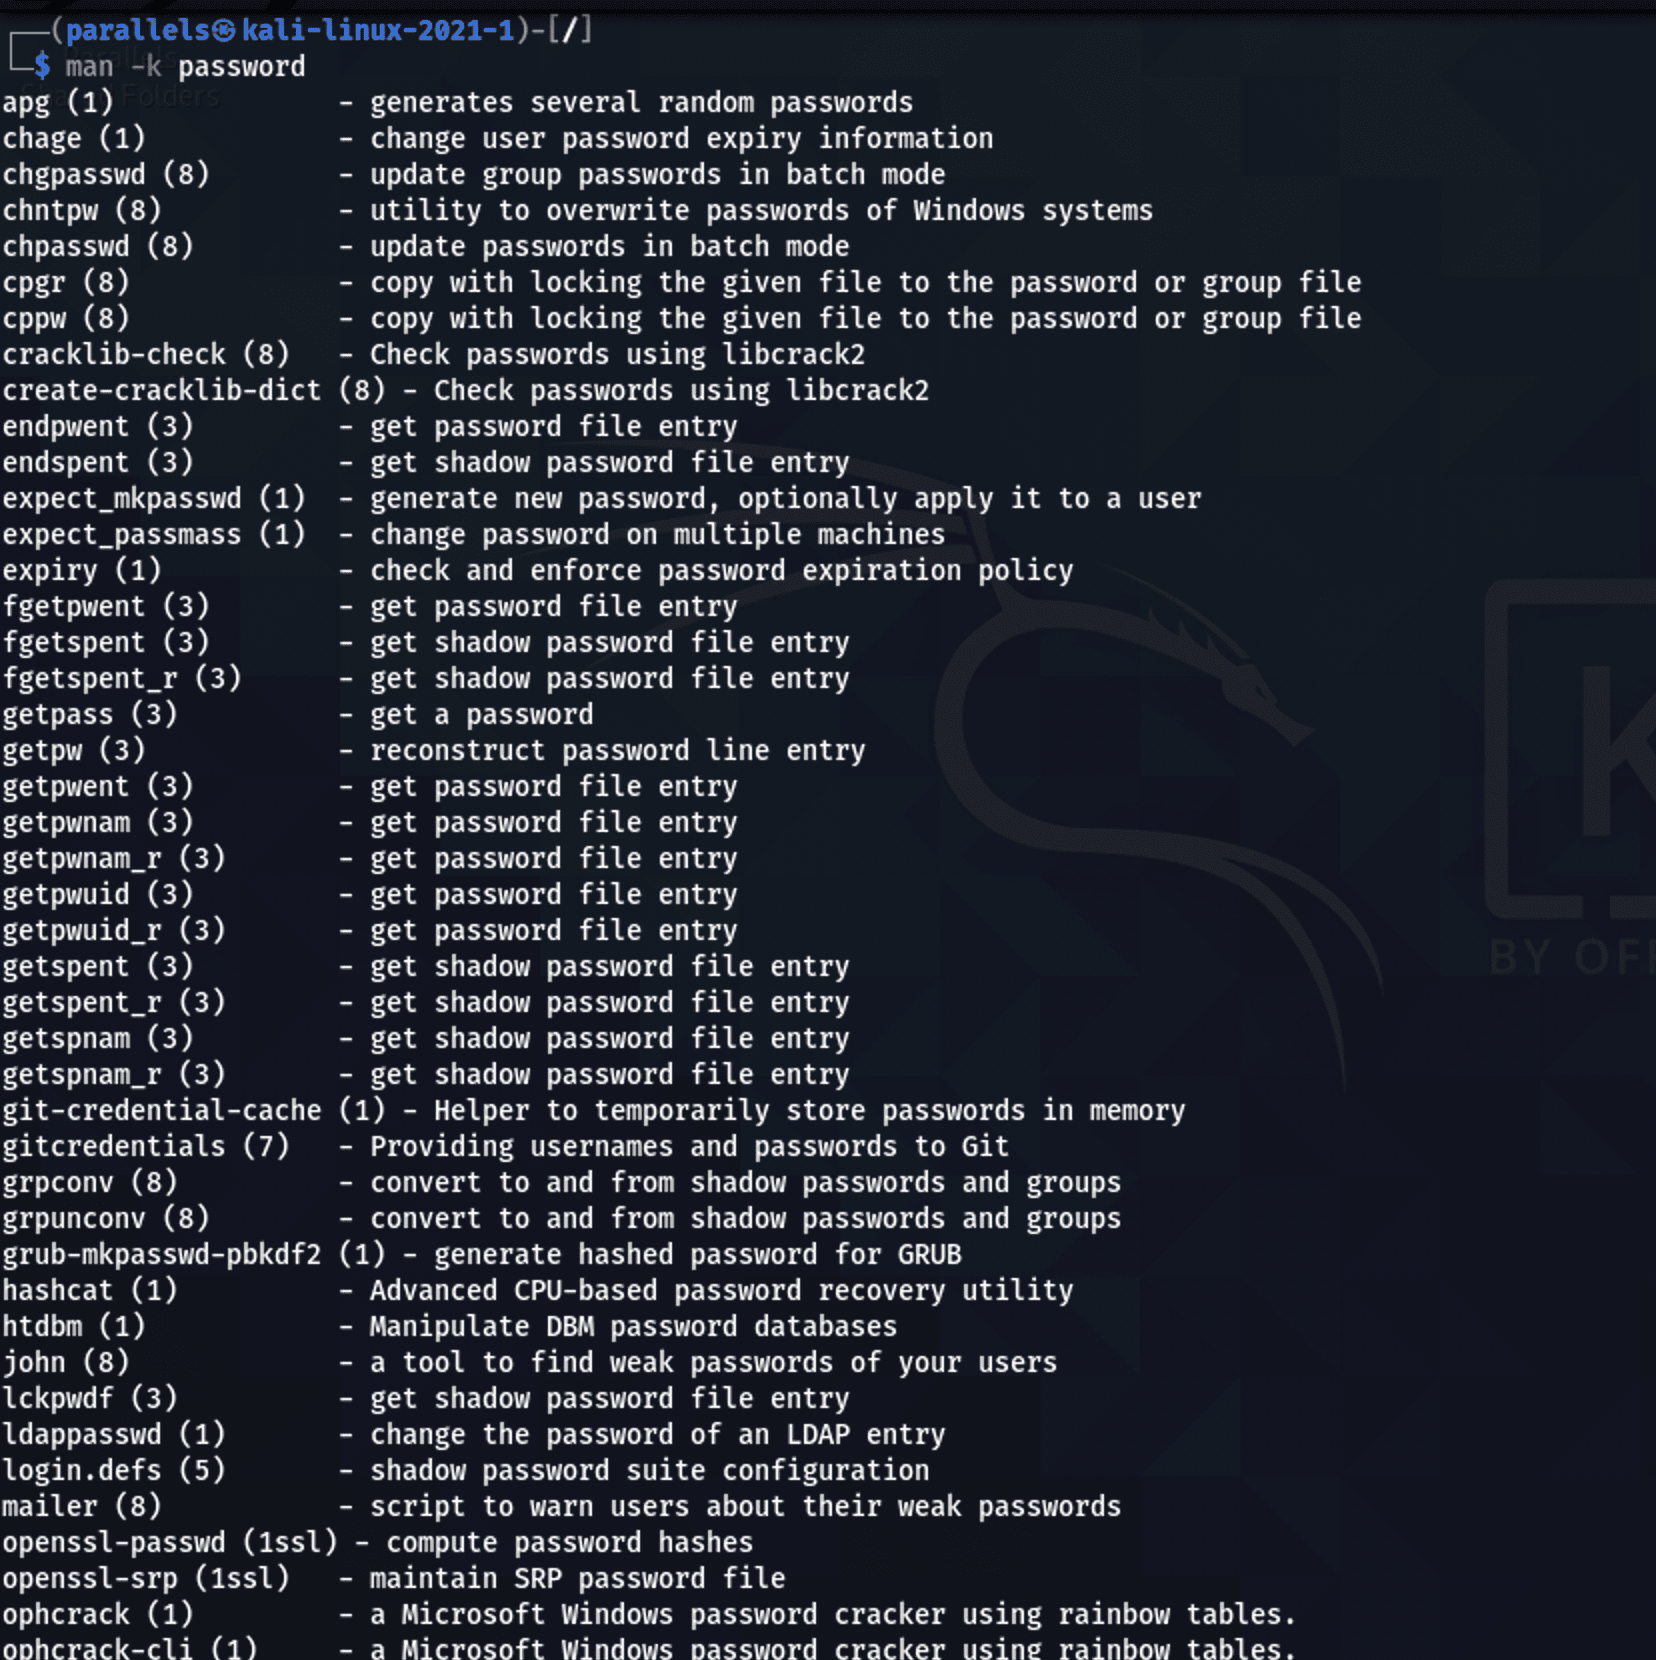The height and width of the screenshot is (1660, 1656).
Task: Click the 'create-cracklib-dict (8)' entry
Action: click(x=194, y=391)
